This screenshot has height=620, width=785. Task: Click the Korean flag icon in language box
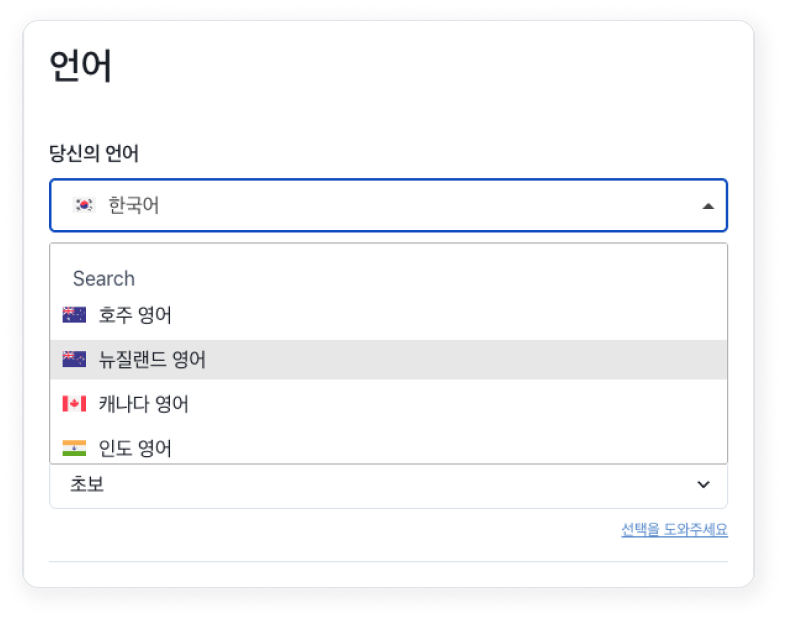[x=85, y=205]
